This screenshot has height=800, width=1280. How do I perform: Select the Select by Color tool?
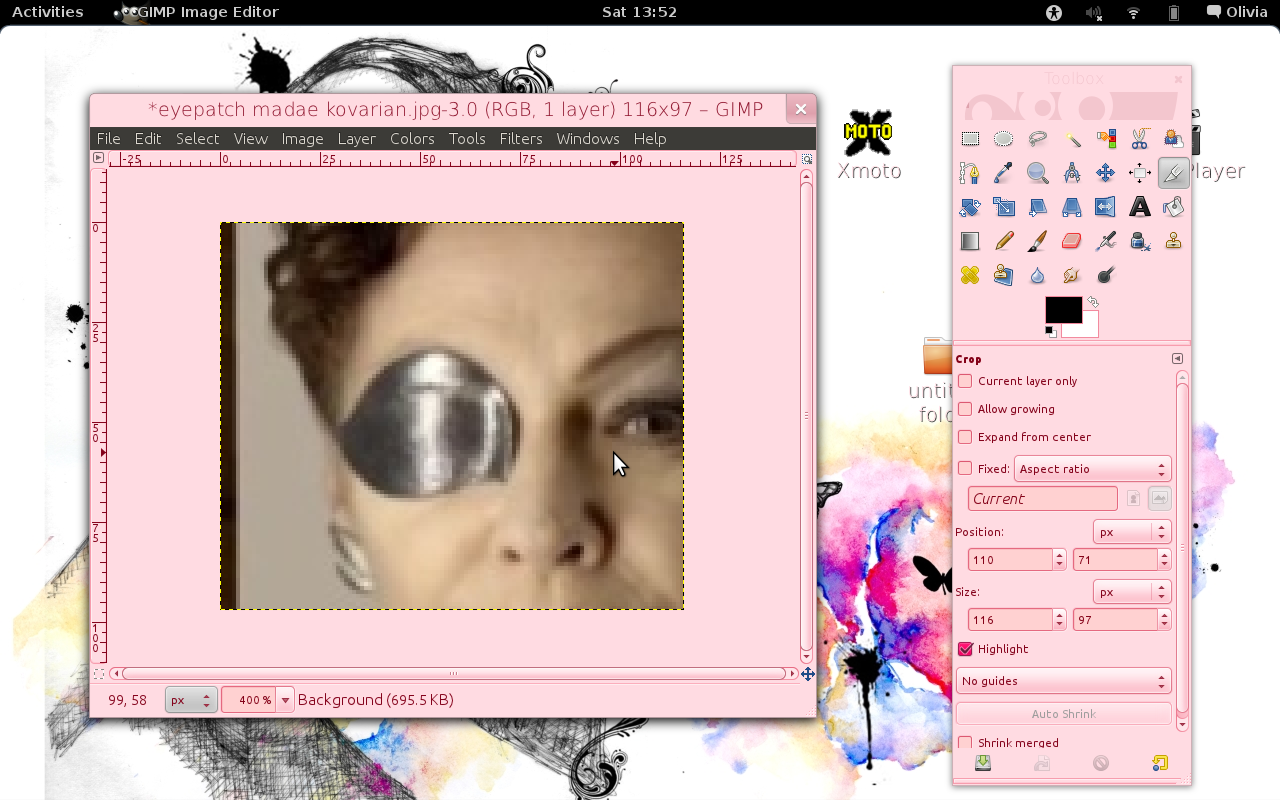tap(1106, 139)
